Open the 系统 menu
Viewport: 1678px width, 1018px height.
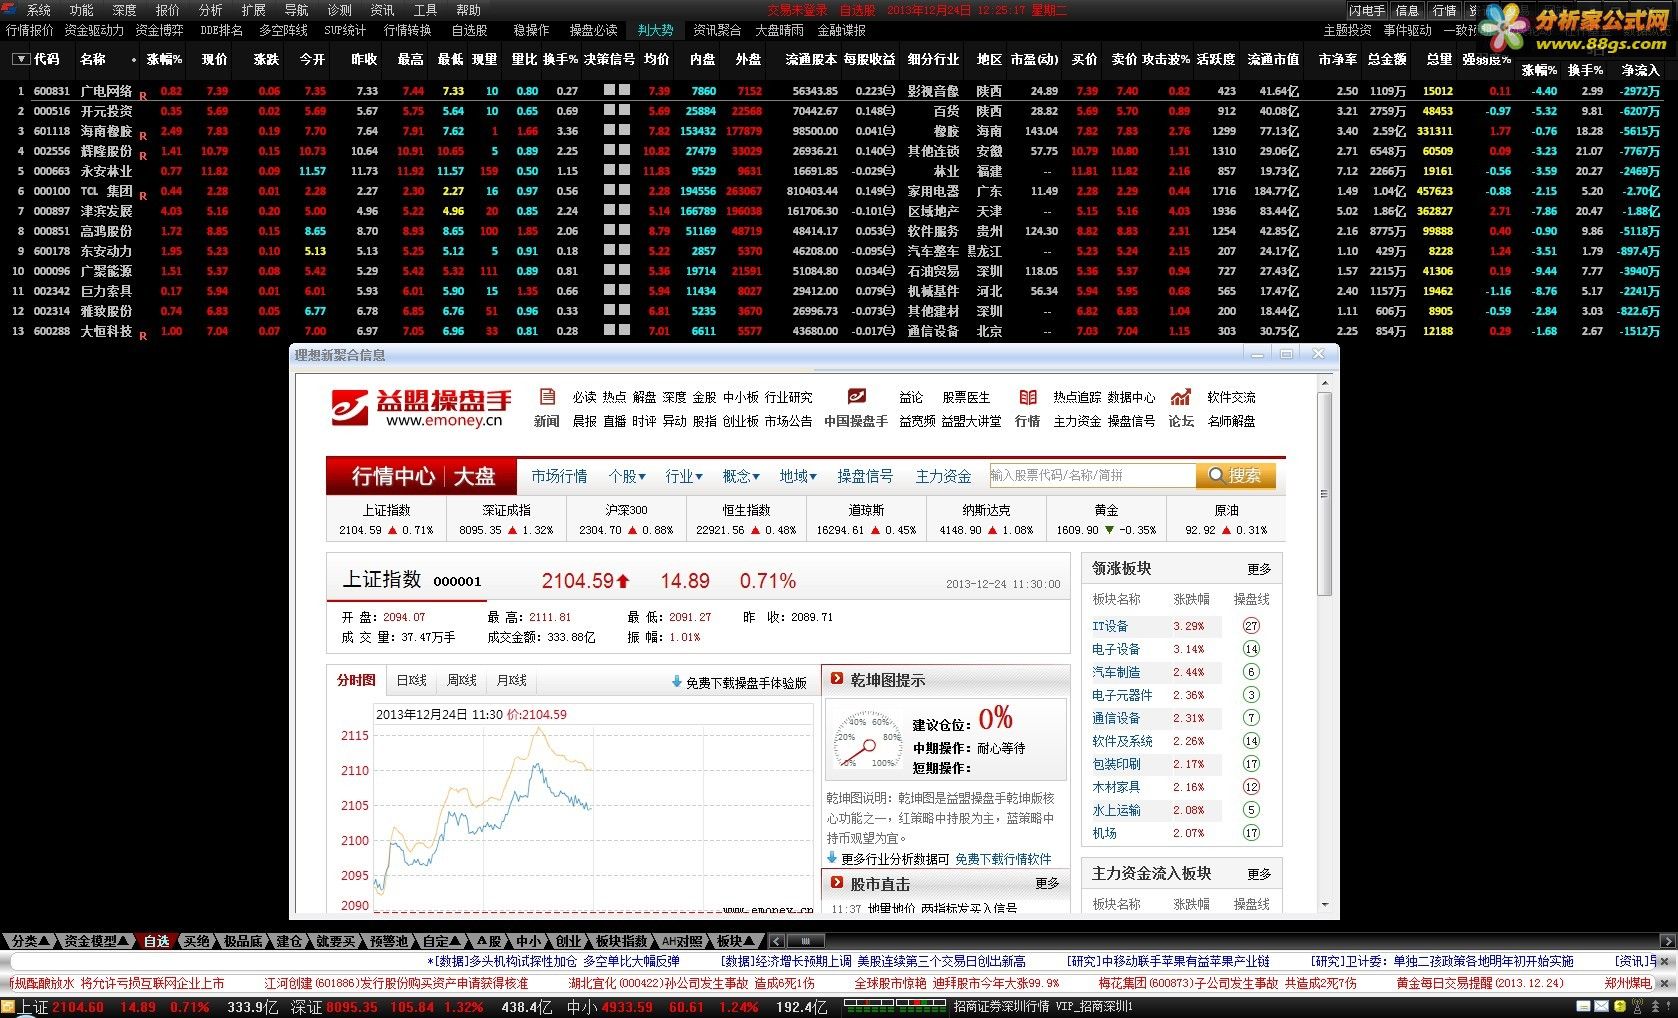point(39,10)
